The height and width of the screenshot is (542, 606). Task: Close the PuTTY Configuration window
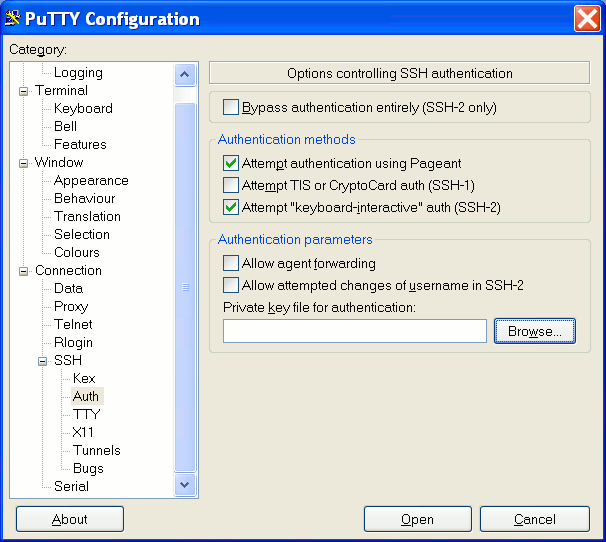[587, 19]
